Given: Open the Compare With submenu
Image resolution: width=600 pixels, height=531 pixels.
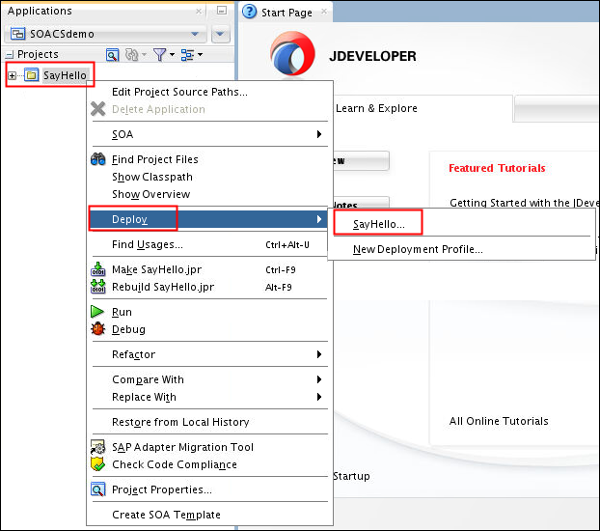Looking at the screenshot, I should tap(210, 379).
